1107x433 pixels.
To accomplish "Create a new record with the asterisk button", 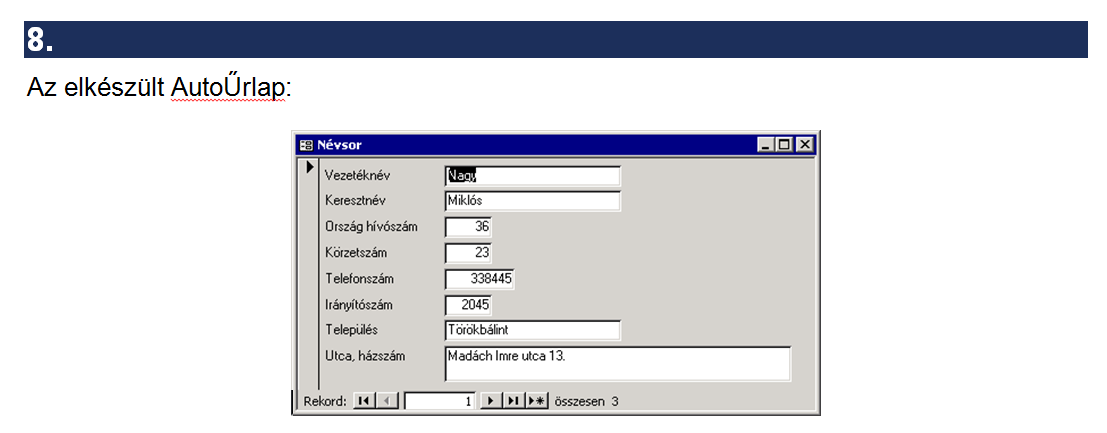I will coord(538,401).
